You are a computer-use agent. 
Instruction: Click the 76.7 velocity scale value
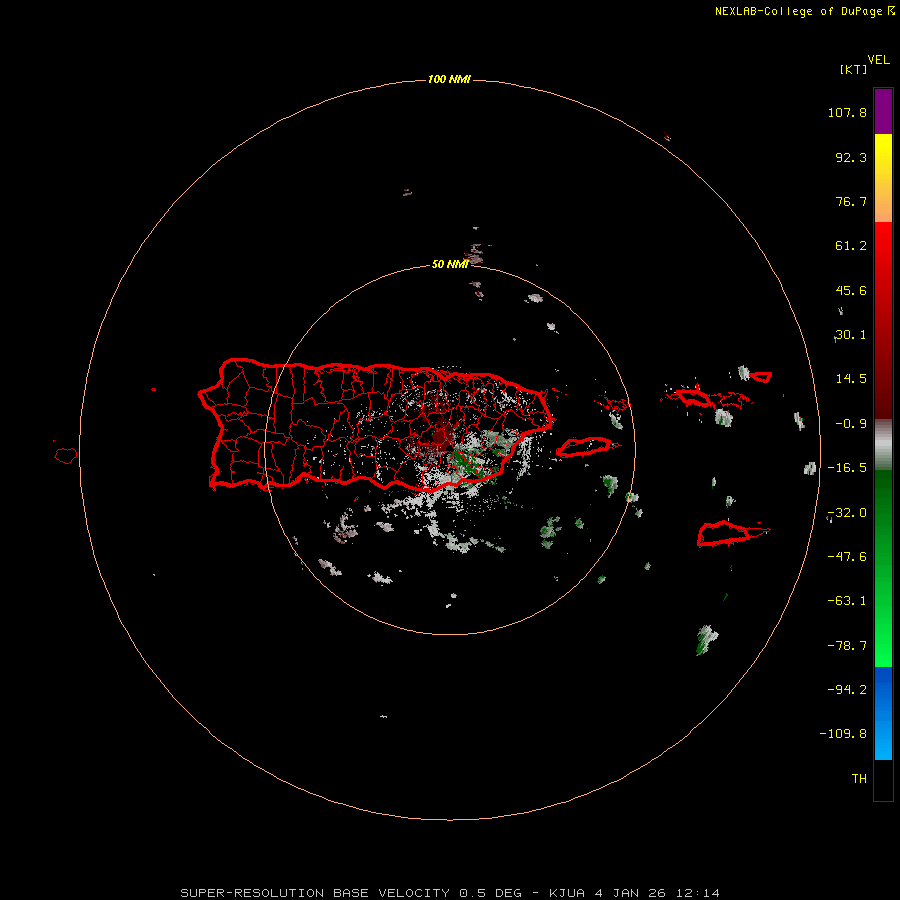(x=851, y=201)
